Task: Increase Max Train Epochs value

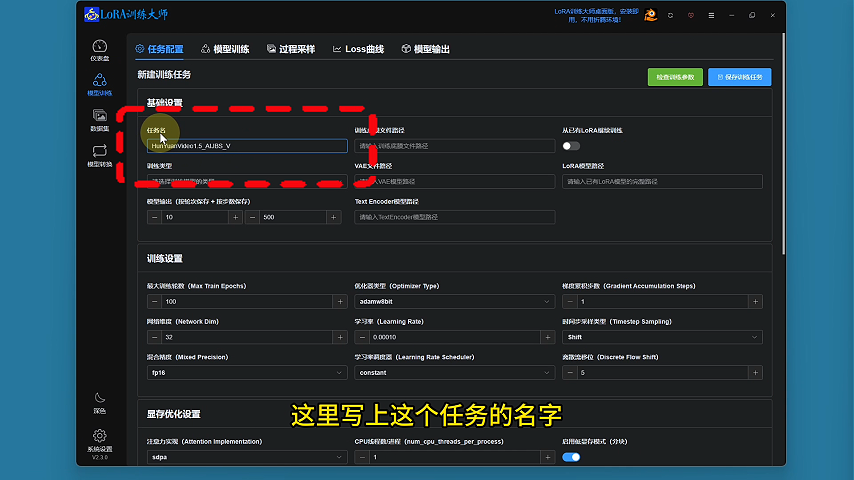Action: coord(340,302)
